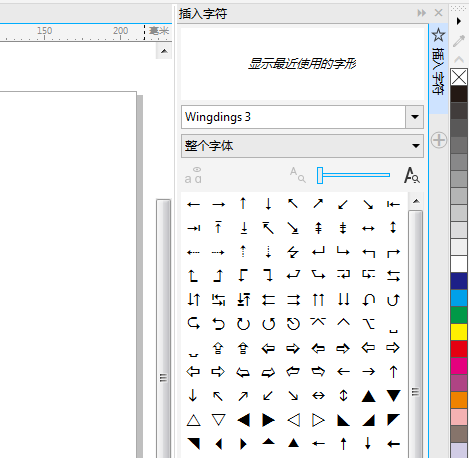Pick the yellow color swatch
Screen dimensions: 470x458
pyautogui.click(x=459, y=332)
